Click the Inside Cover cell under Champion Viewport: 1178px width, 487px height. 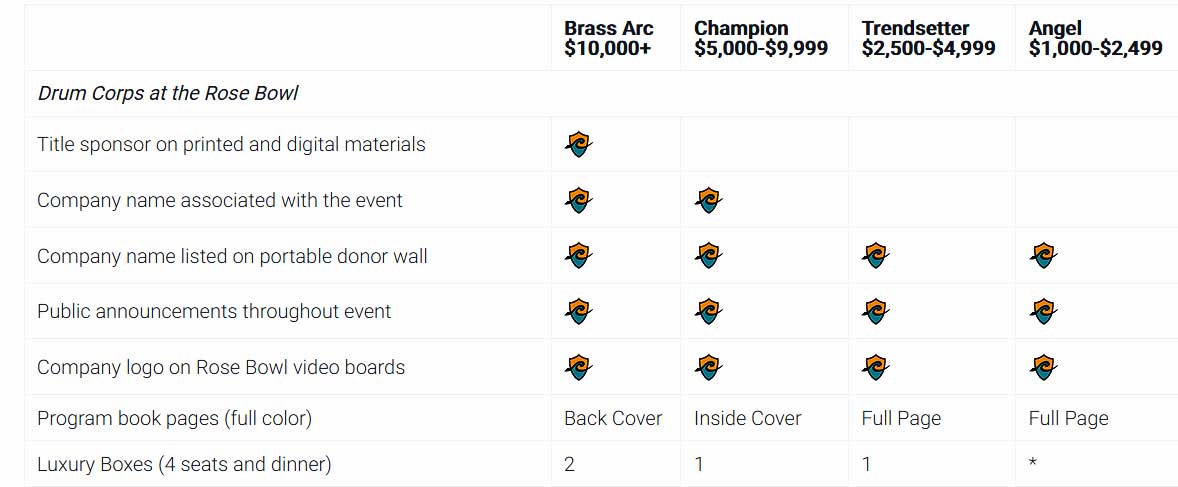747,418
